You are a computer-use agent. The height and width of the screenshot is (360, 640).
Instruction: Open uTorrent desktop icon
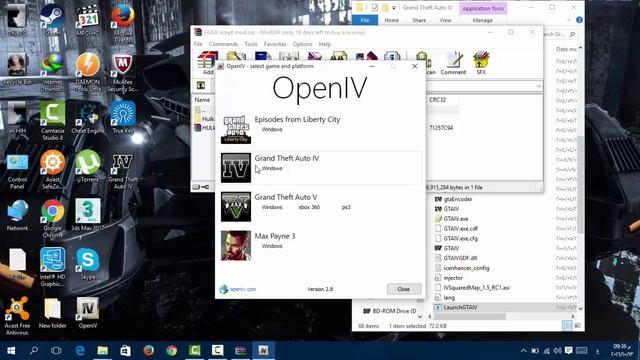point(87,166)
